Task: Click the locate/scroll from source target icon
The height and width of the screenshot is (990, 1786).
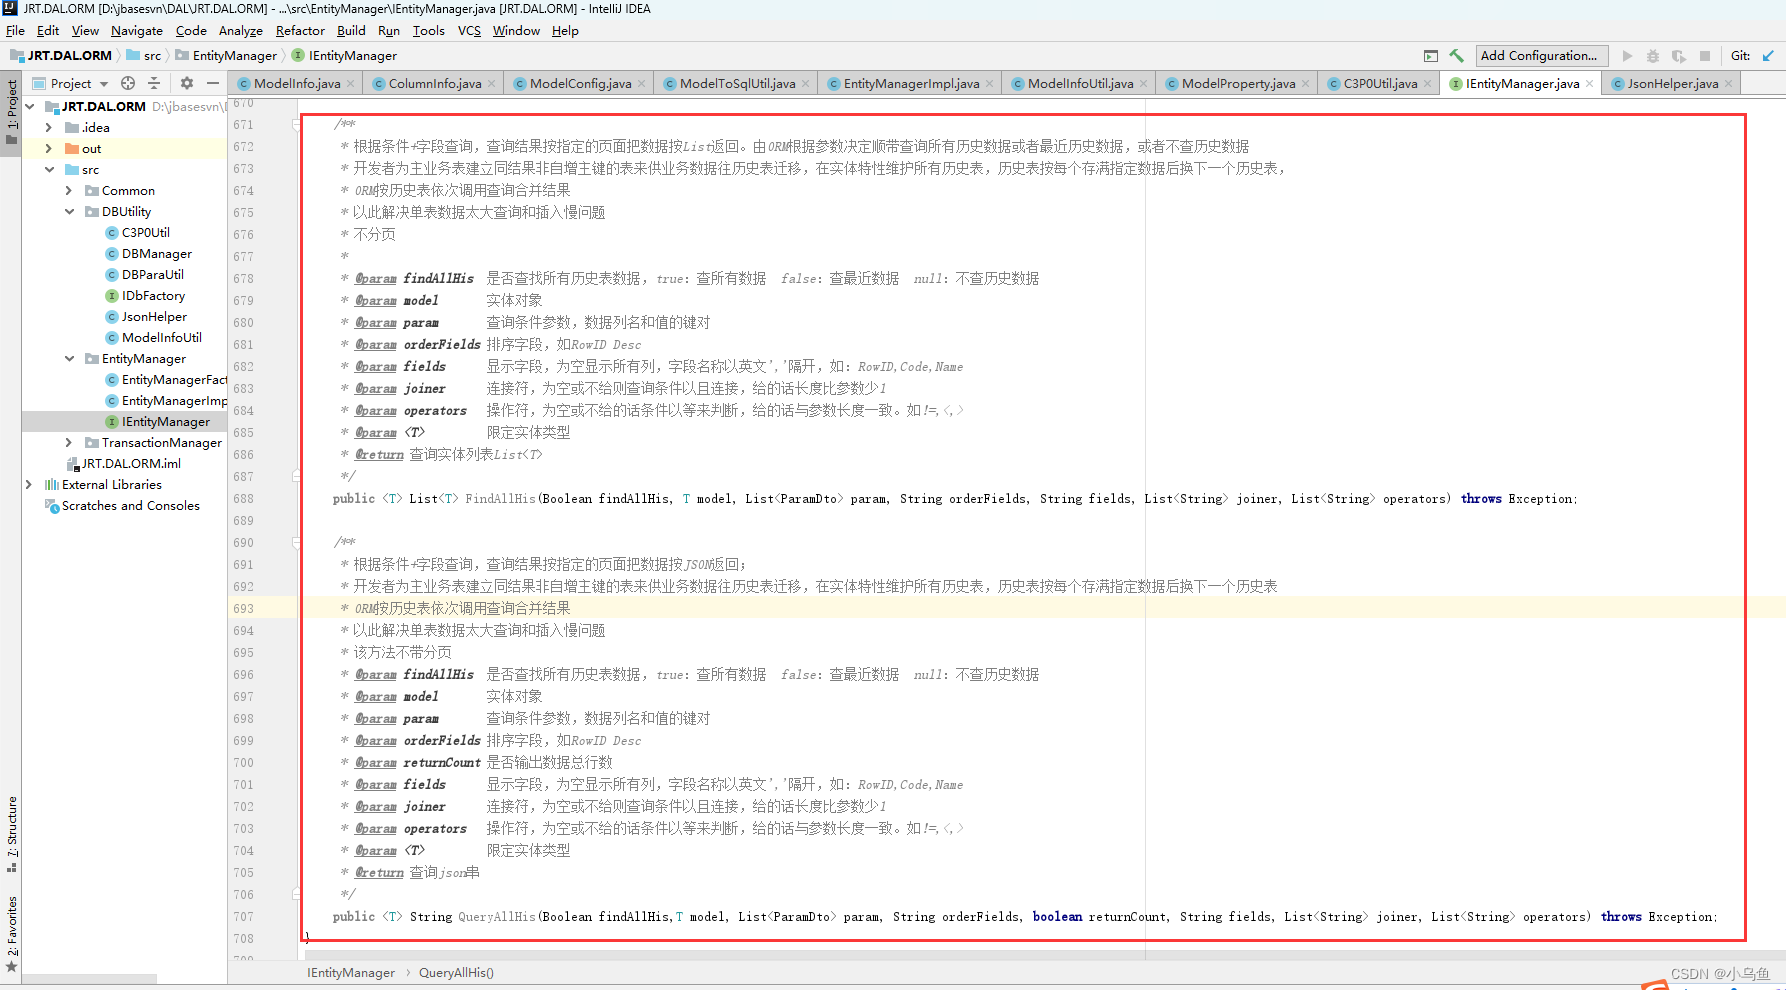Action: point(128,83)
